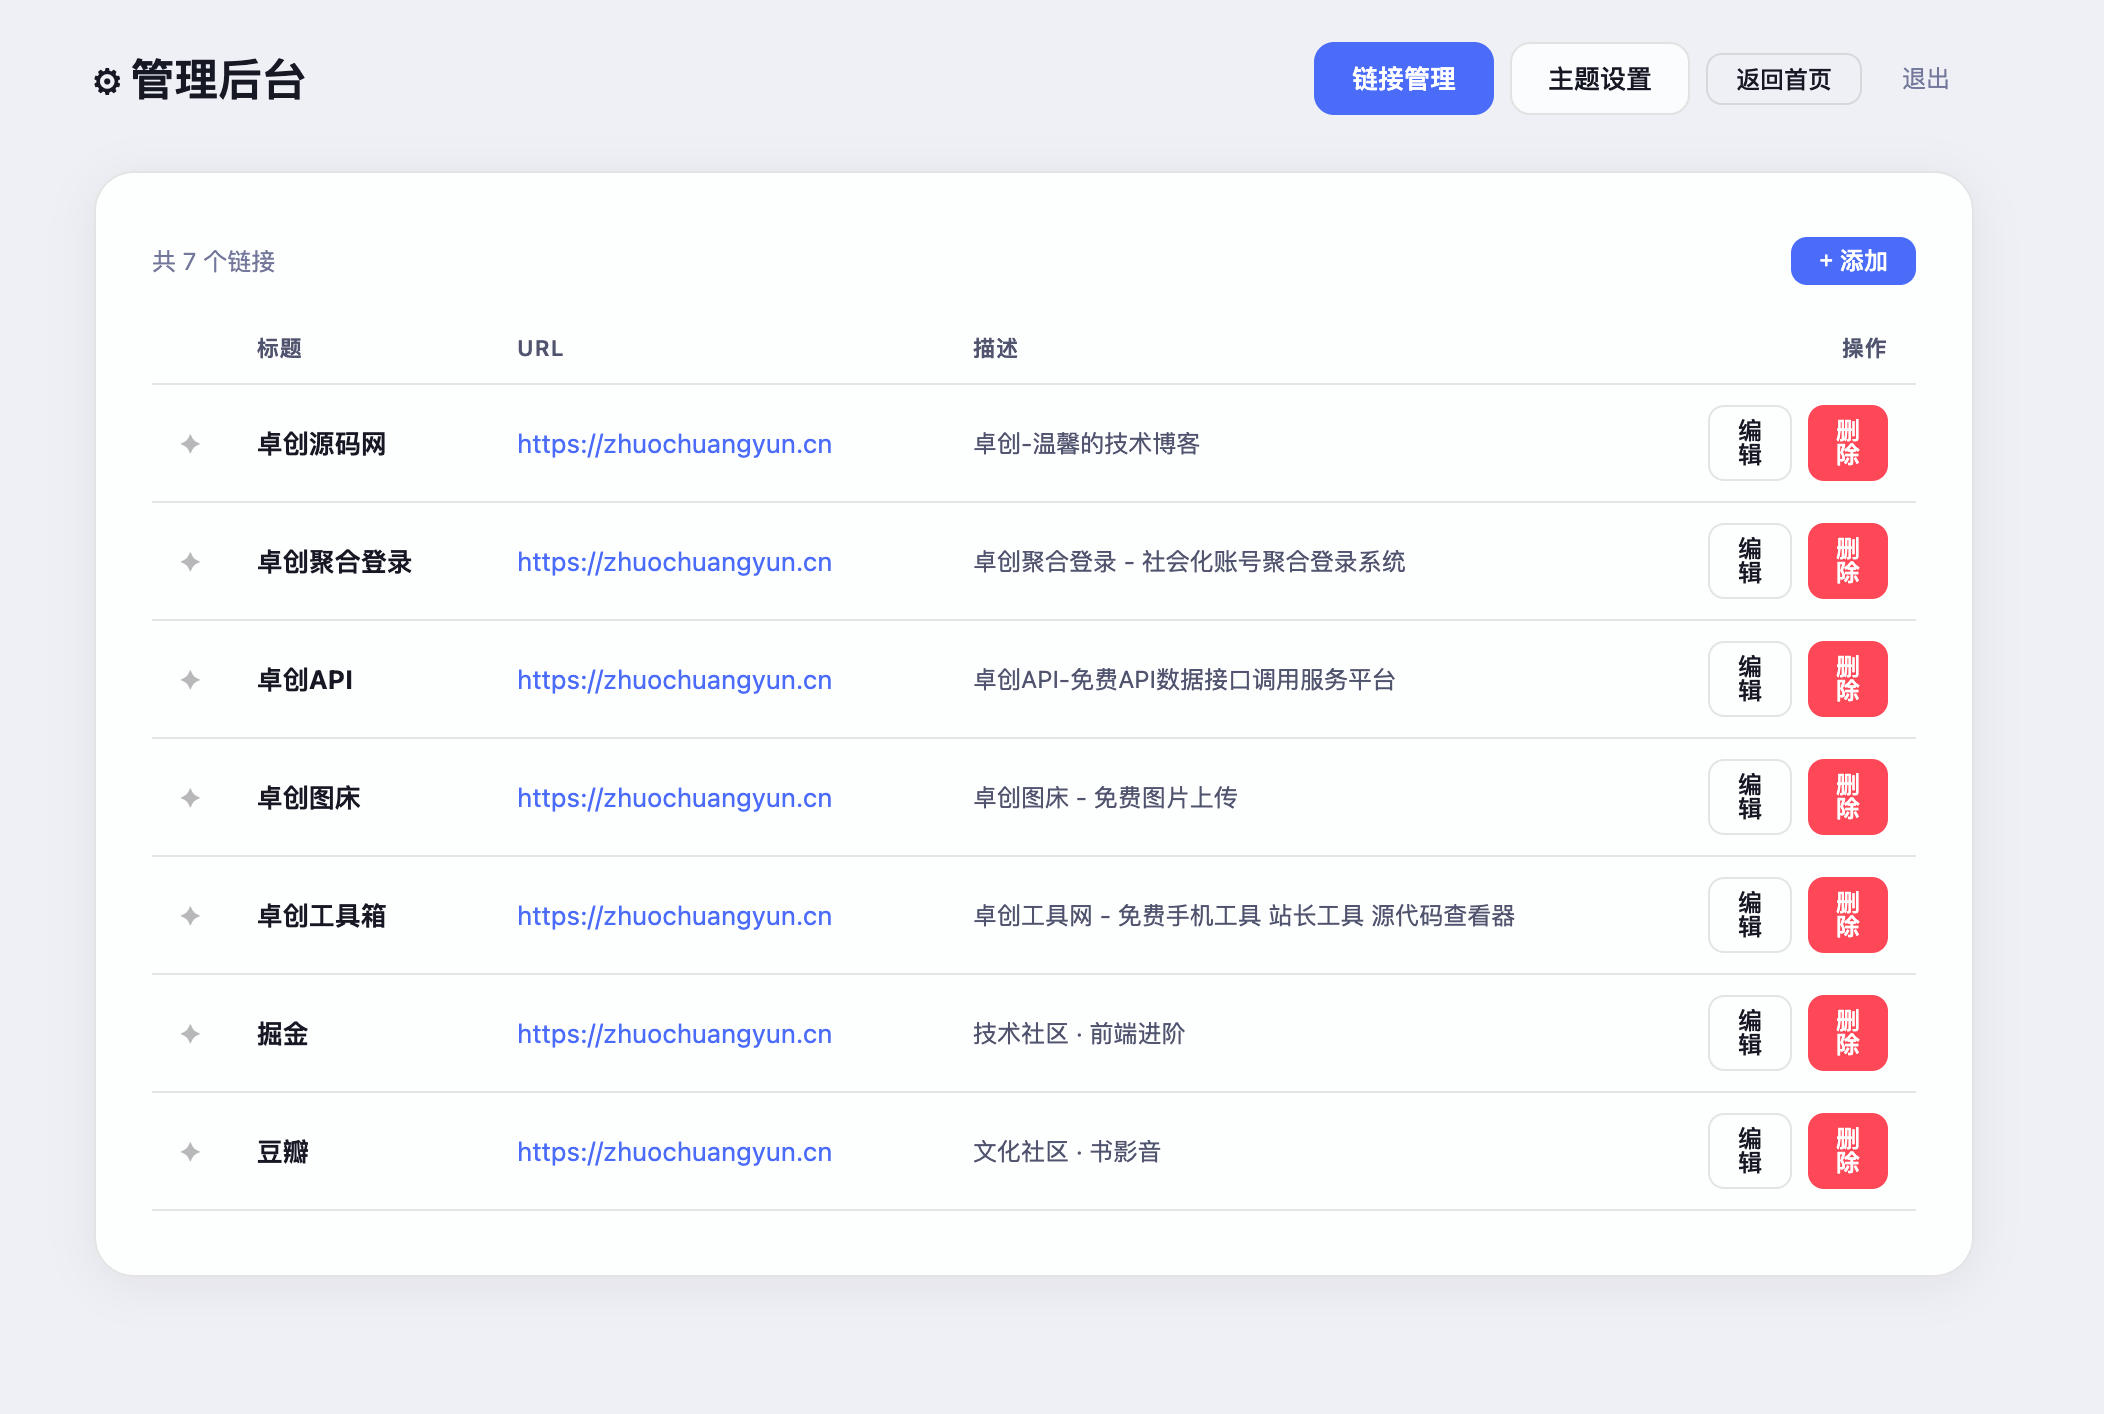The width and height of the screenshot is (2104, 1414).
Task: Select the title 卓创聚合登录
Action: [x=334, y=561]
